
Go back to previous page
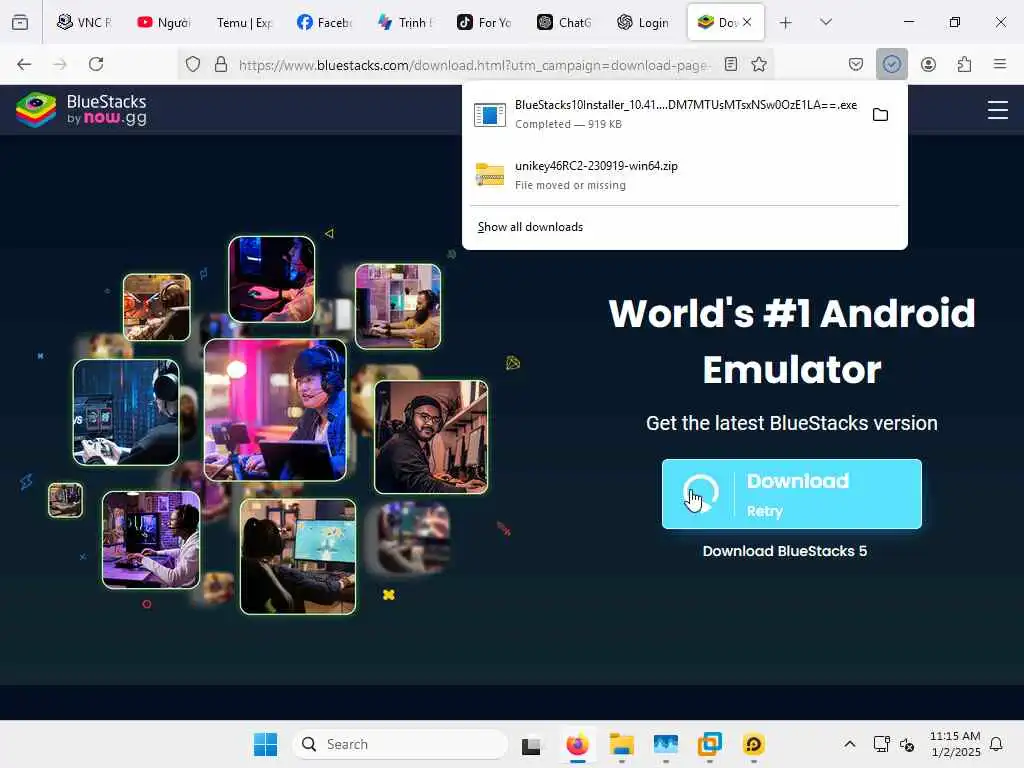coord(24,64)
